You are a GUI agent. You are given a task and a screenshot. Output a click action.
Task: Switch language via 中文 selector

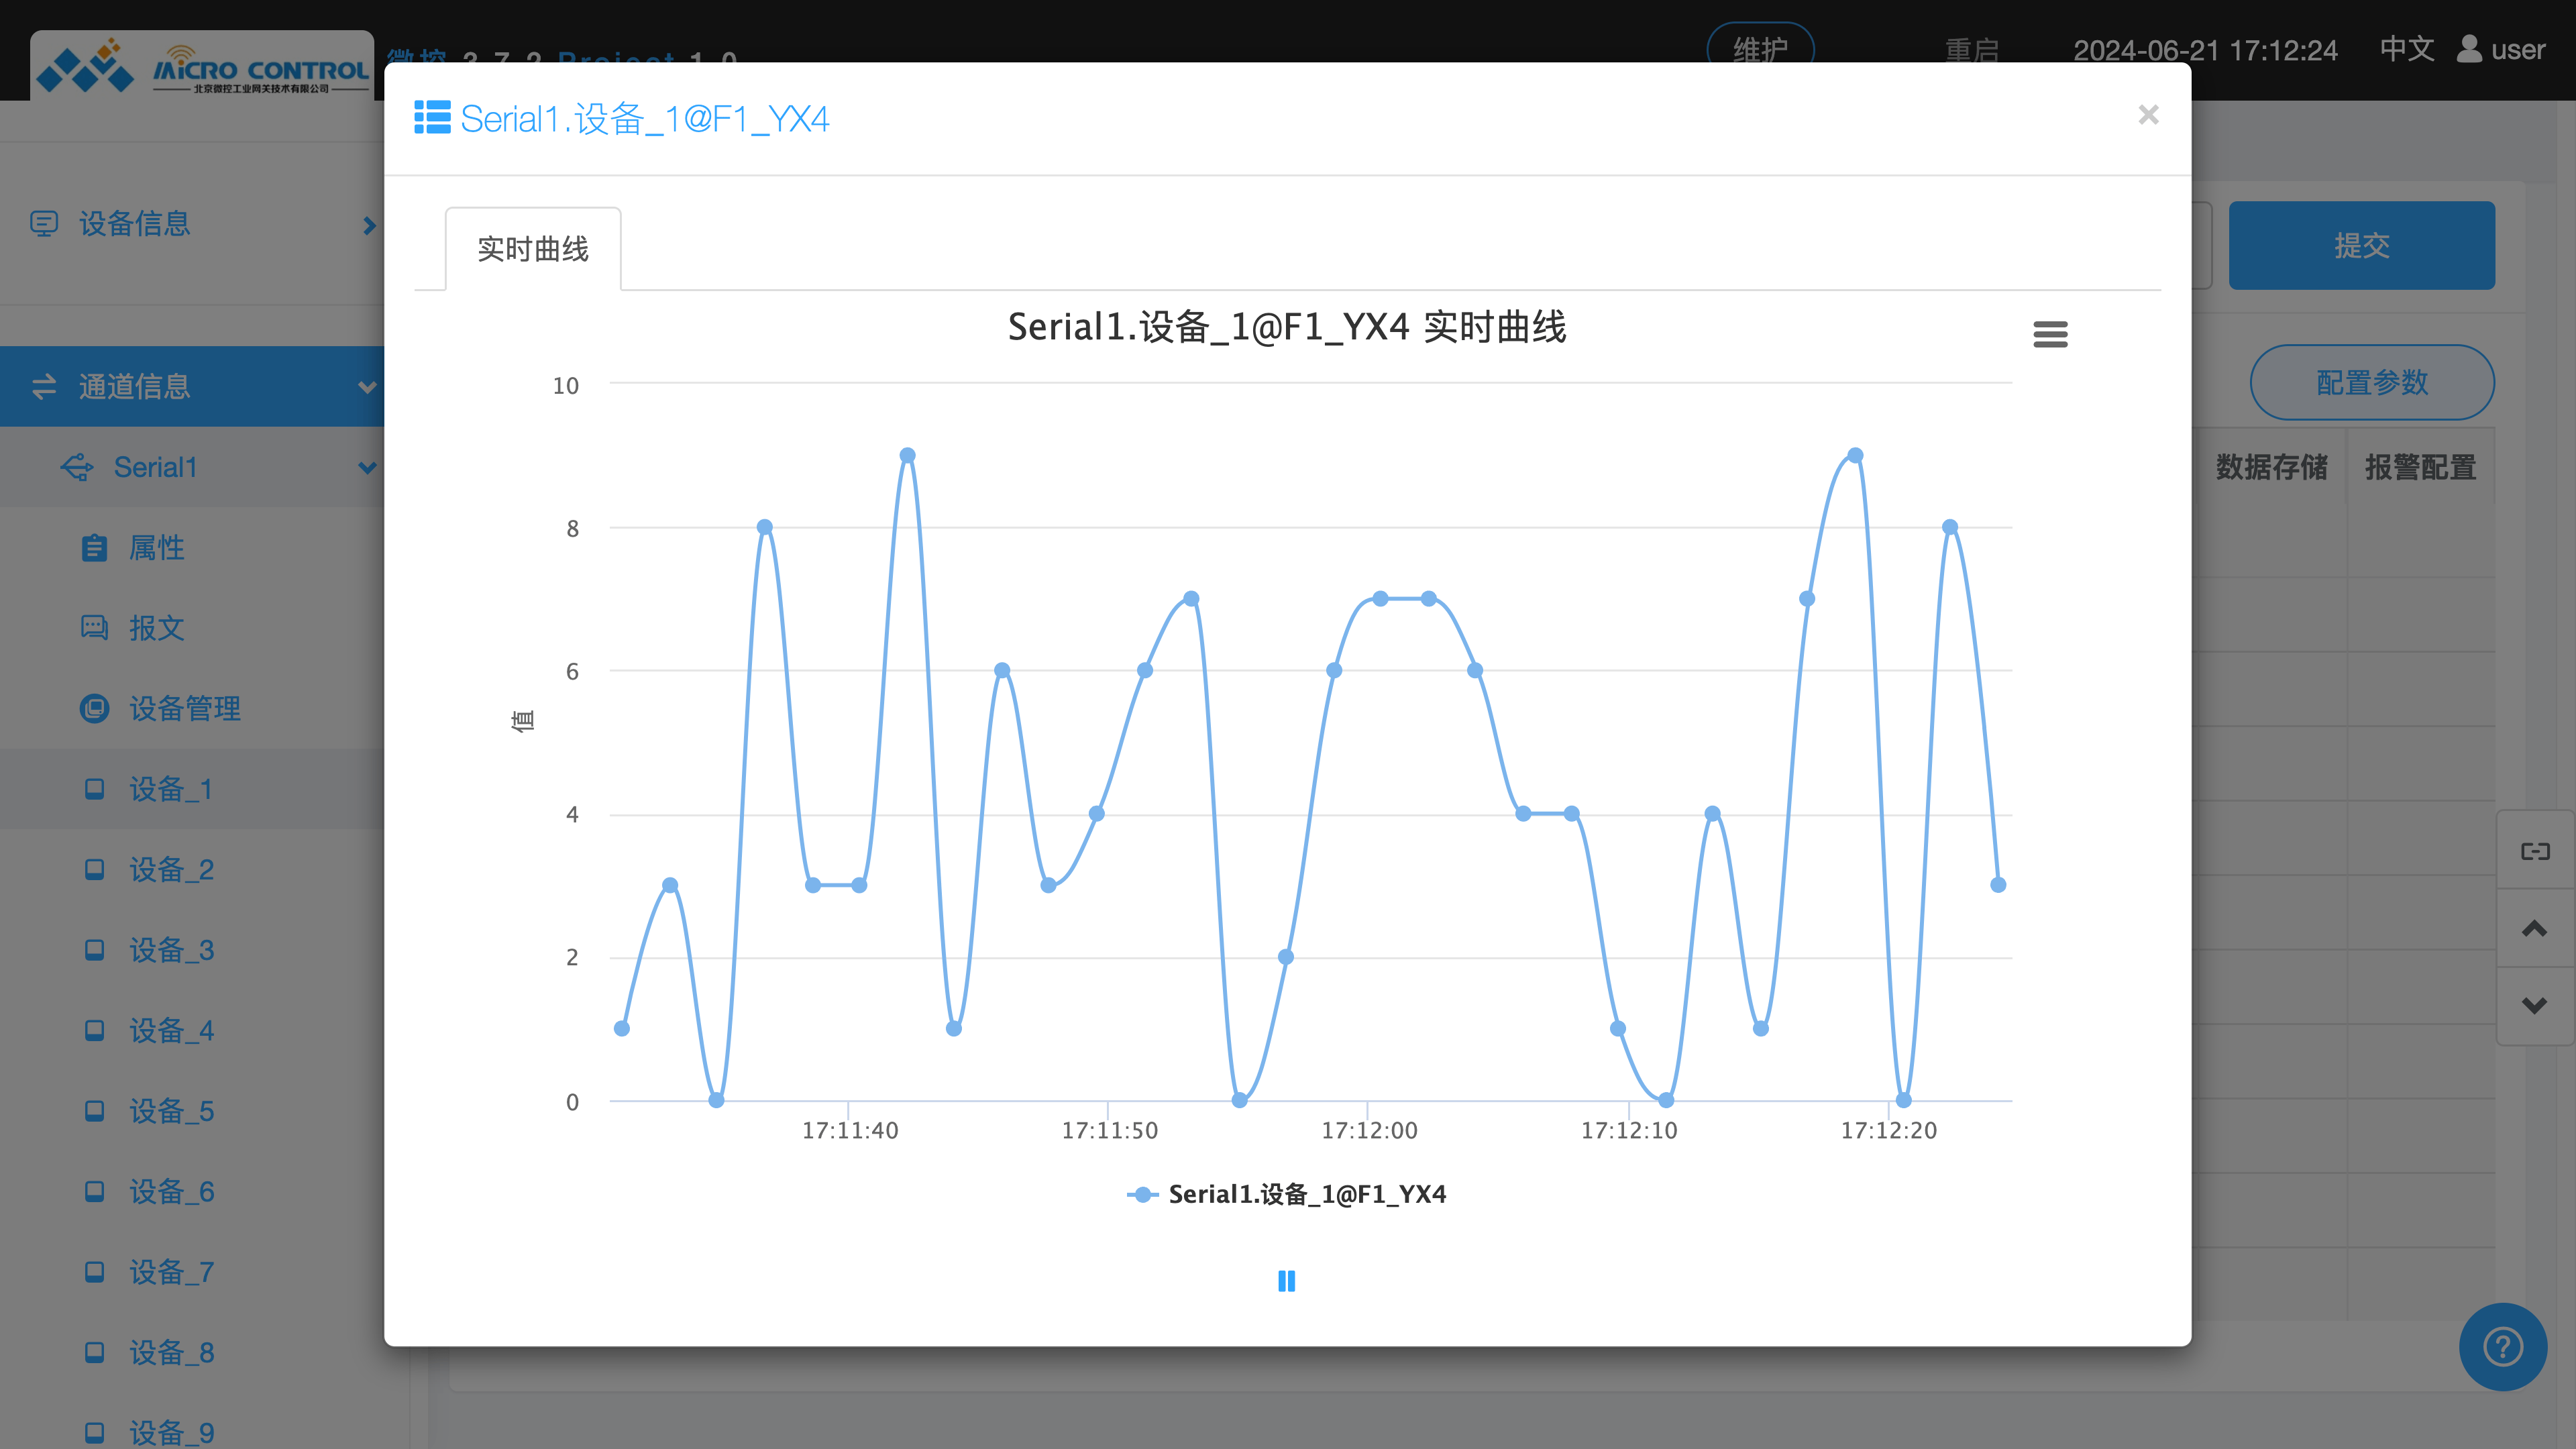click(2406, 49)
